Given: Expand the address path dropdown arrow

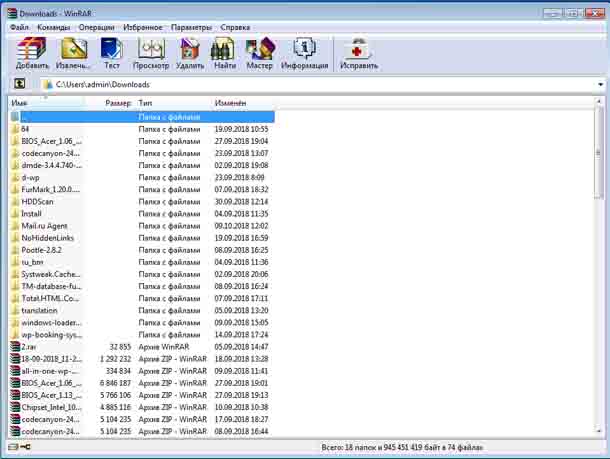Looking at the screenshot, I should [600, 84].
